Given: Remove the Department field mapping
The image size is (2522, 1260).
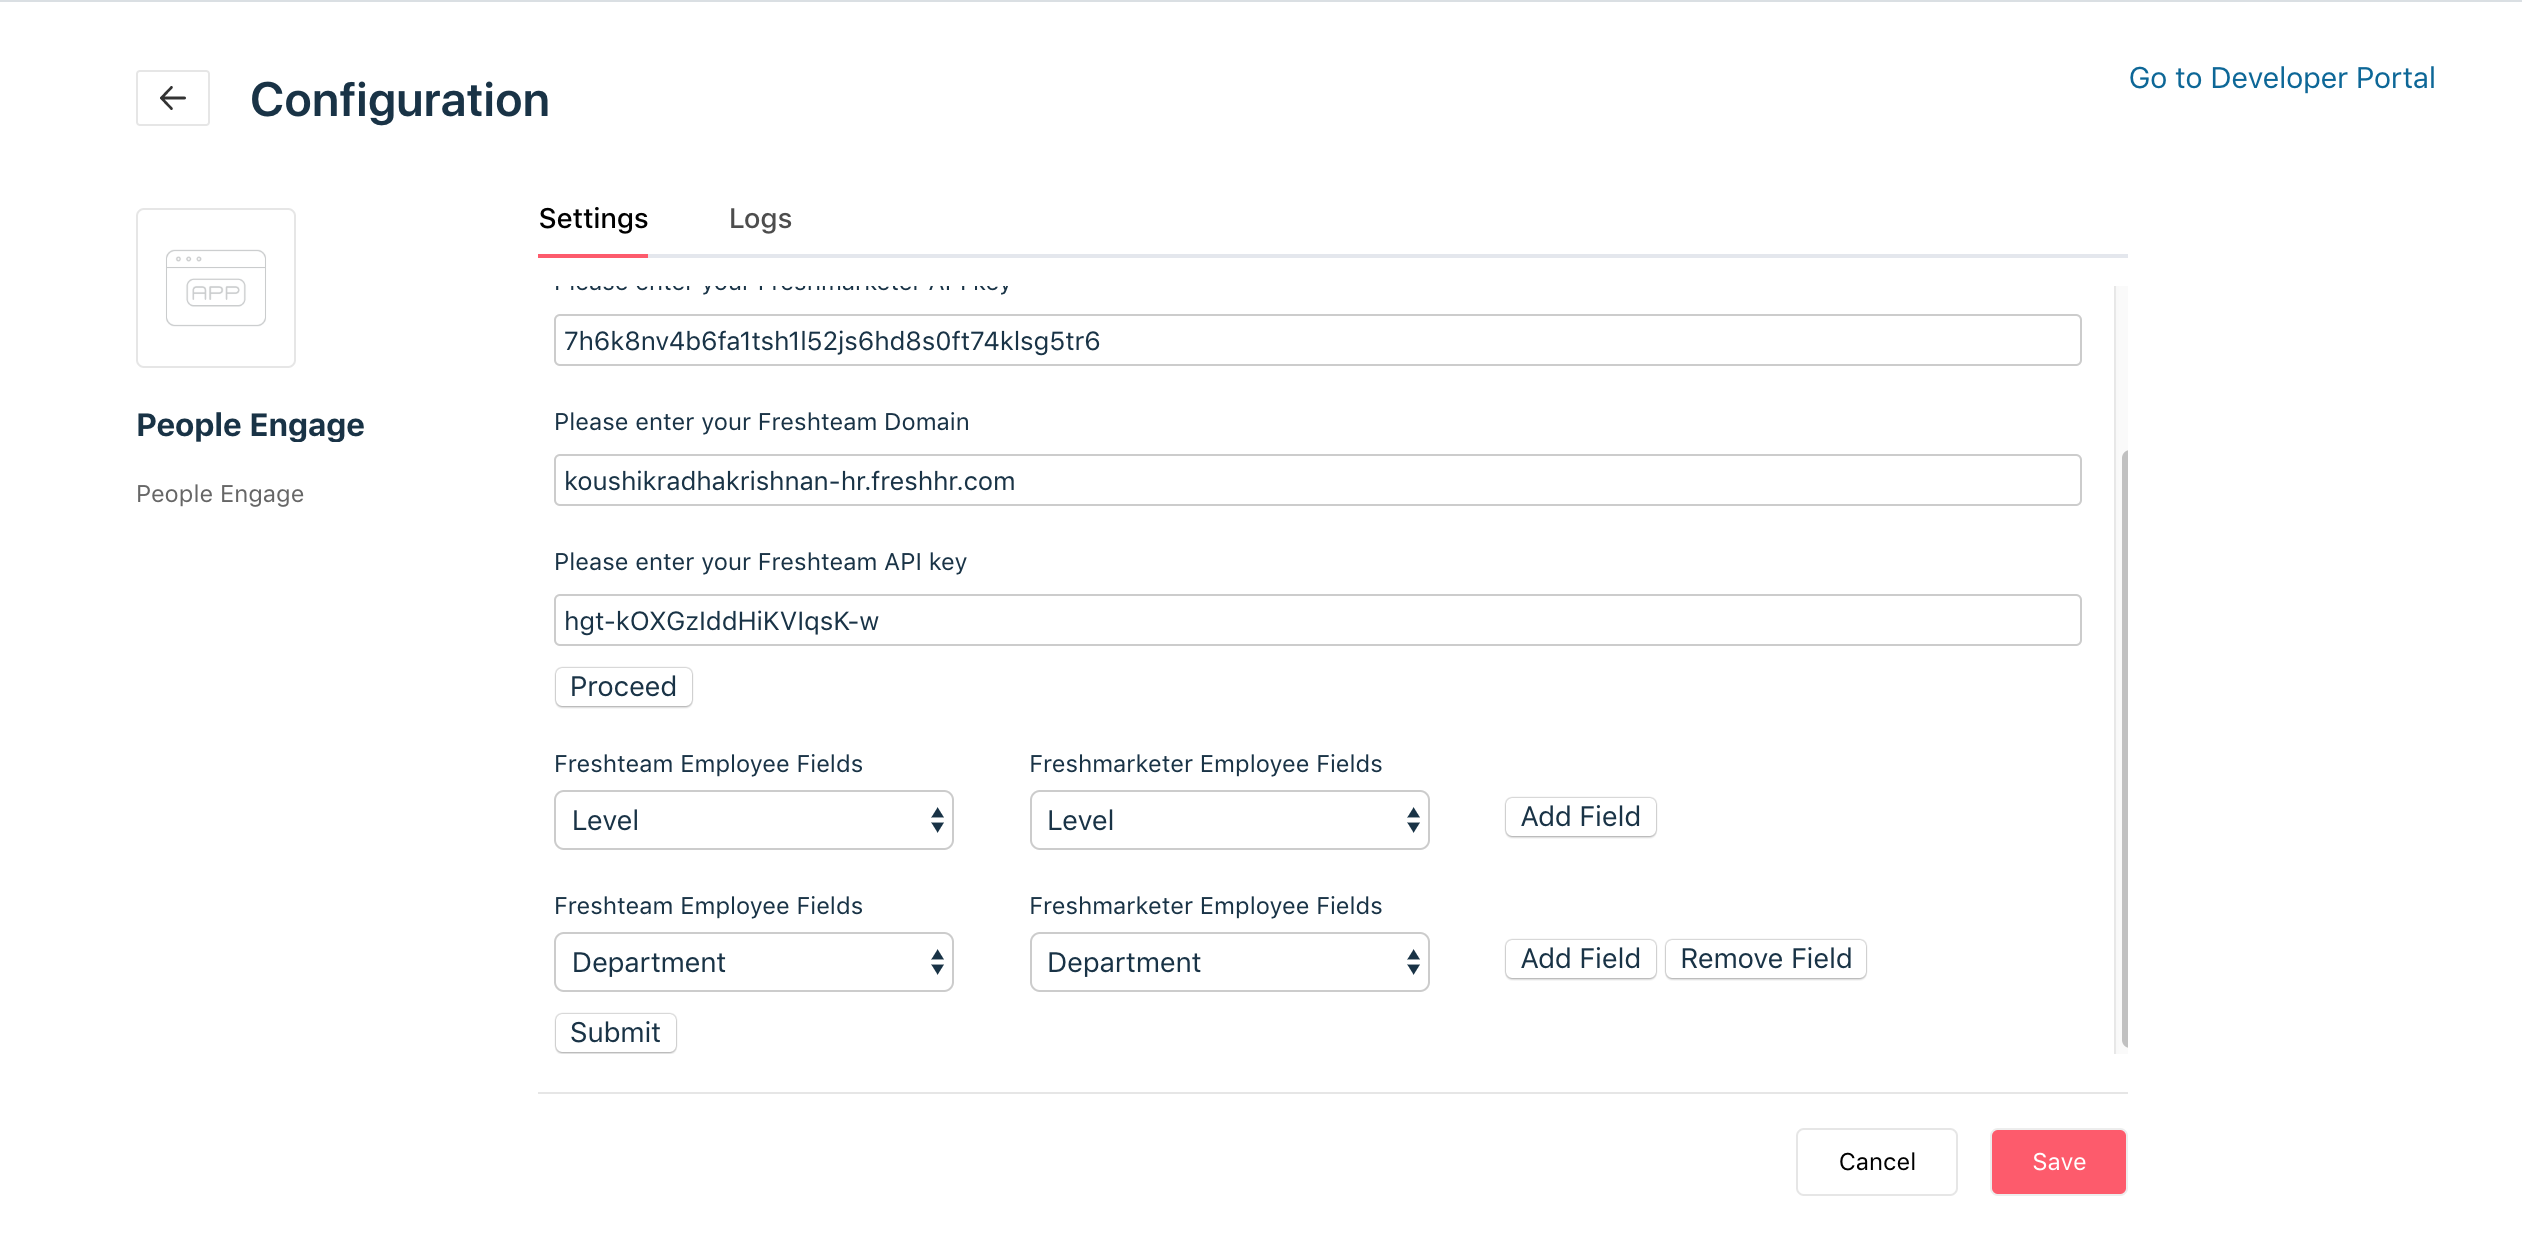Looking at the screenshot, I should (1765, 959).
